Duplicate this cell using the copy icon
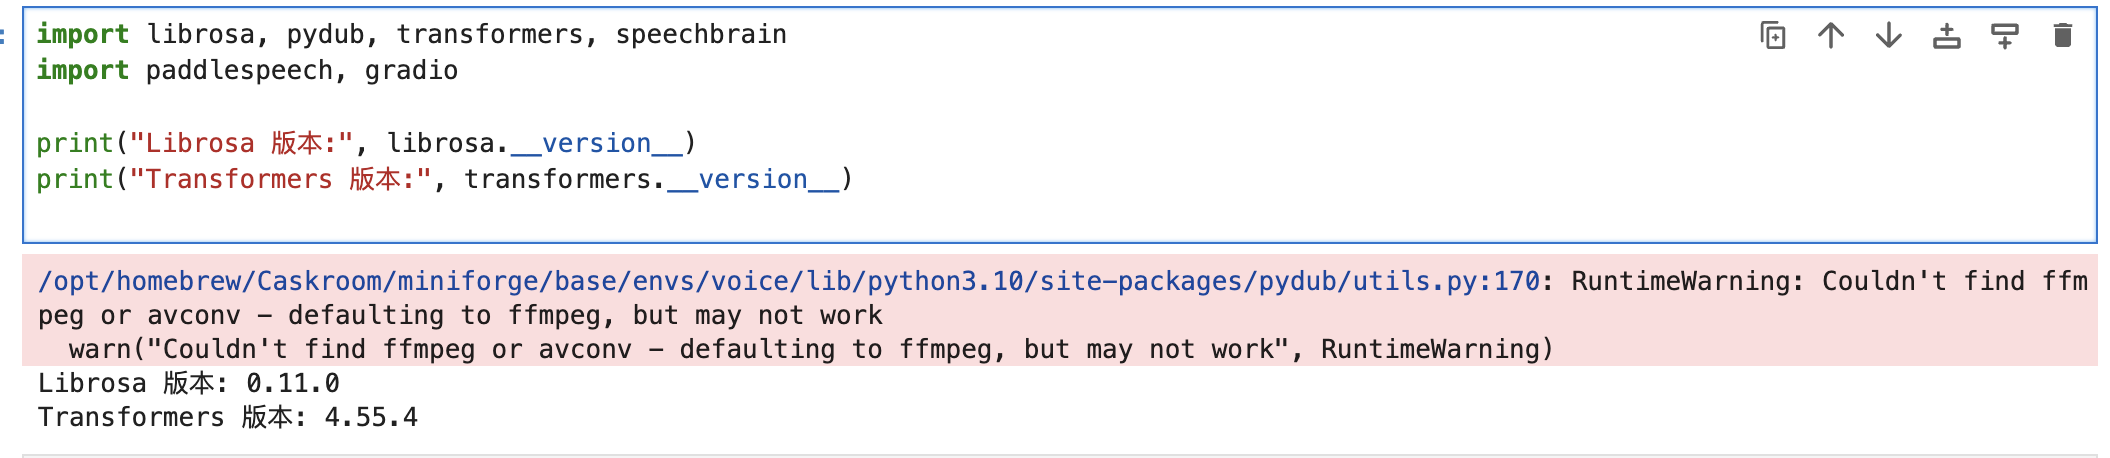Screen dimensions: 2110x458 tap(1773, 36)
